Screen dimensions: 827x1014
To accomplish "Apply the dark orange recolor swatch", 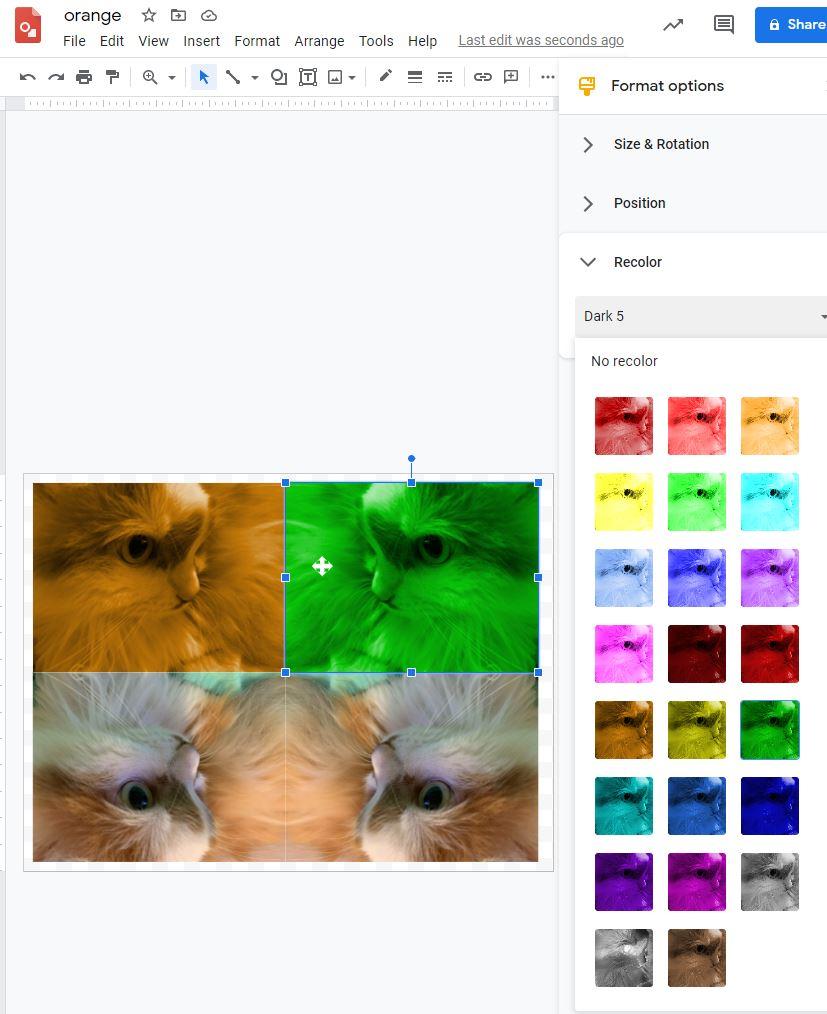I will [623, 729].
